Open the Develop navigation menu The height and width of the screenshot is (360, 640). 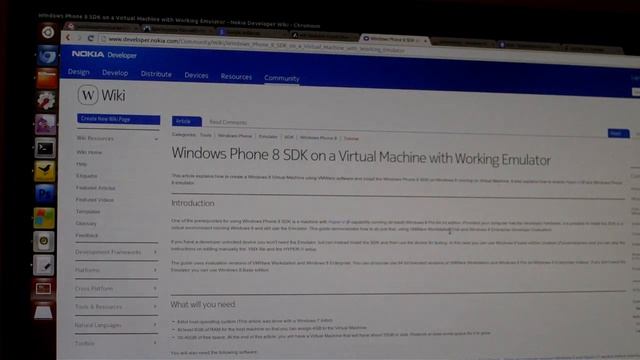[x=115, y=73]
